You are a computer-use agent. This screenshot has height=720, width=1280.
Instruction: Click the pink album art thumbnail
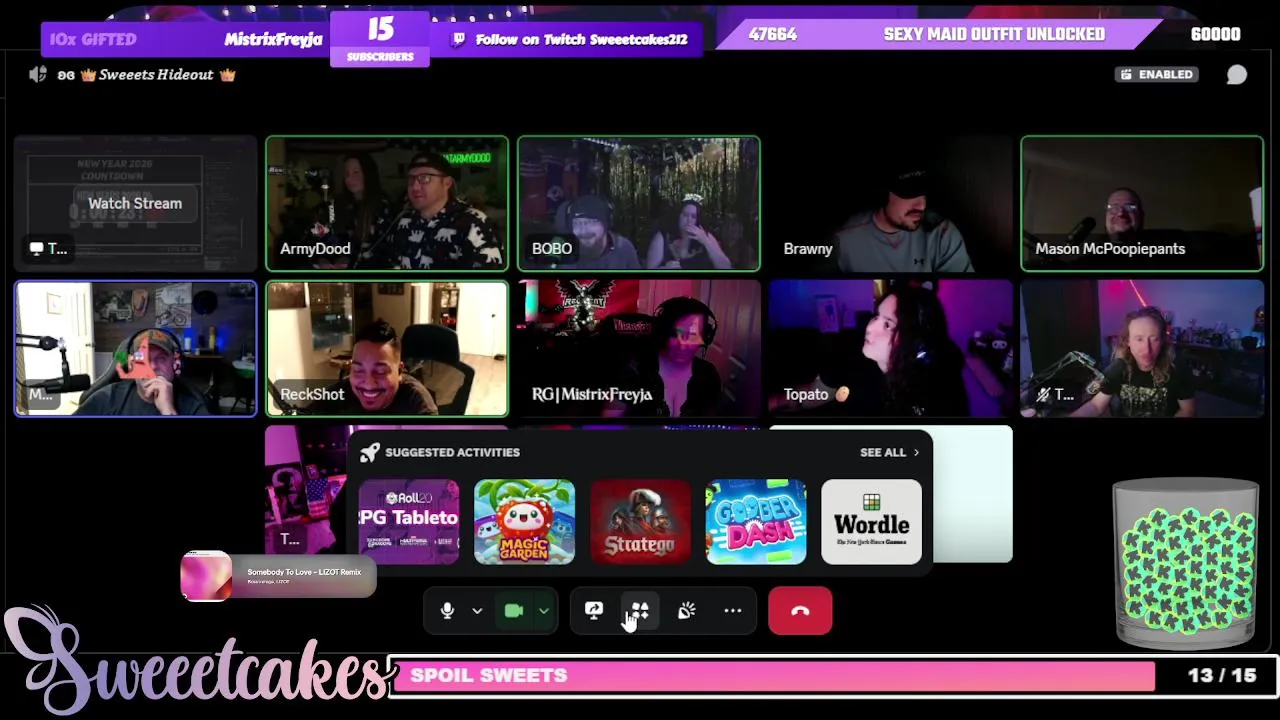(206, 576)
